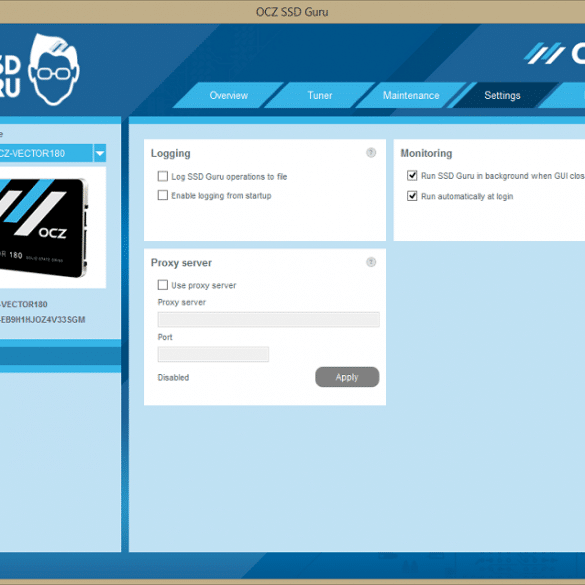Switch to the Tuner tab
Viewport: 585px width, 585px height.
point(320,96)
